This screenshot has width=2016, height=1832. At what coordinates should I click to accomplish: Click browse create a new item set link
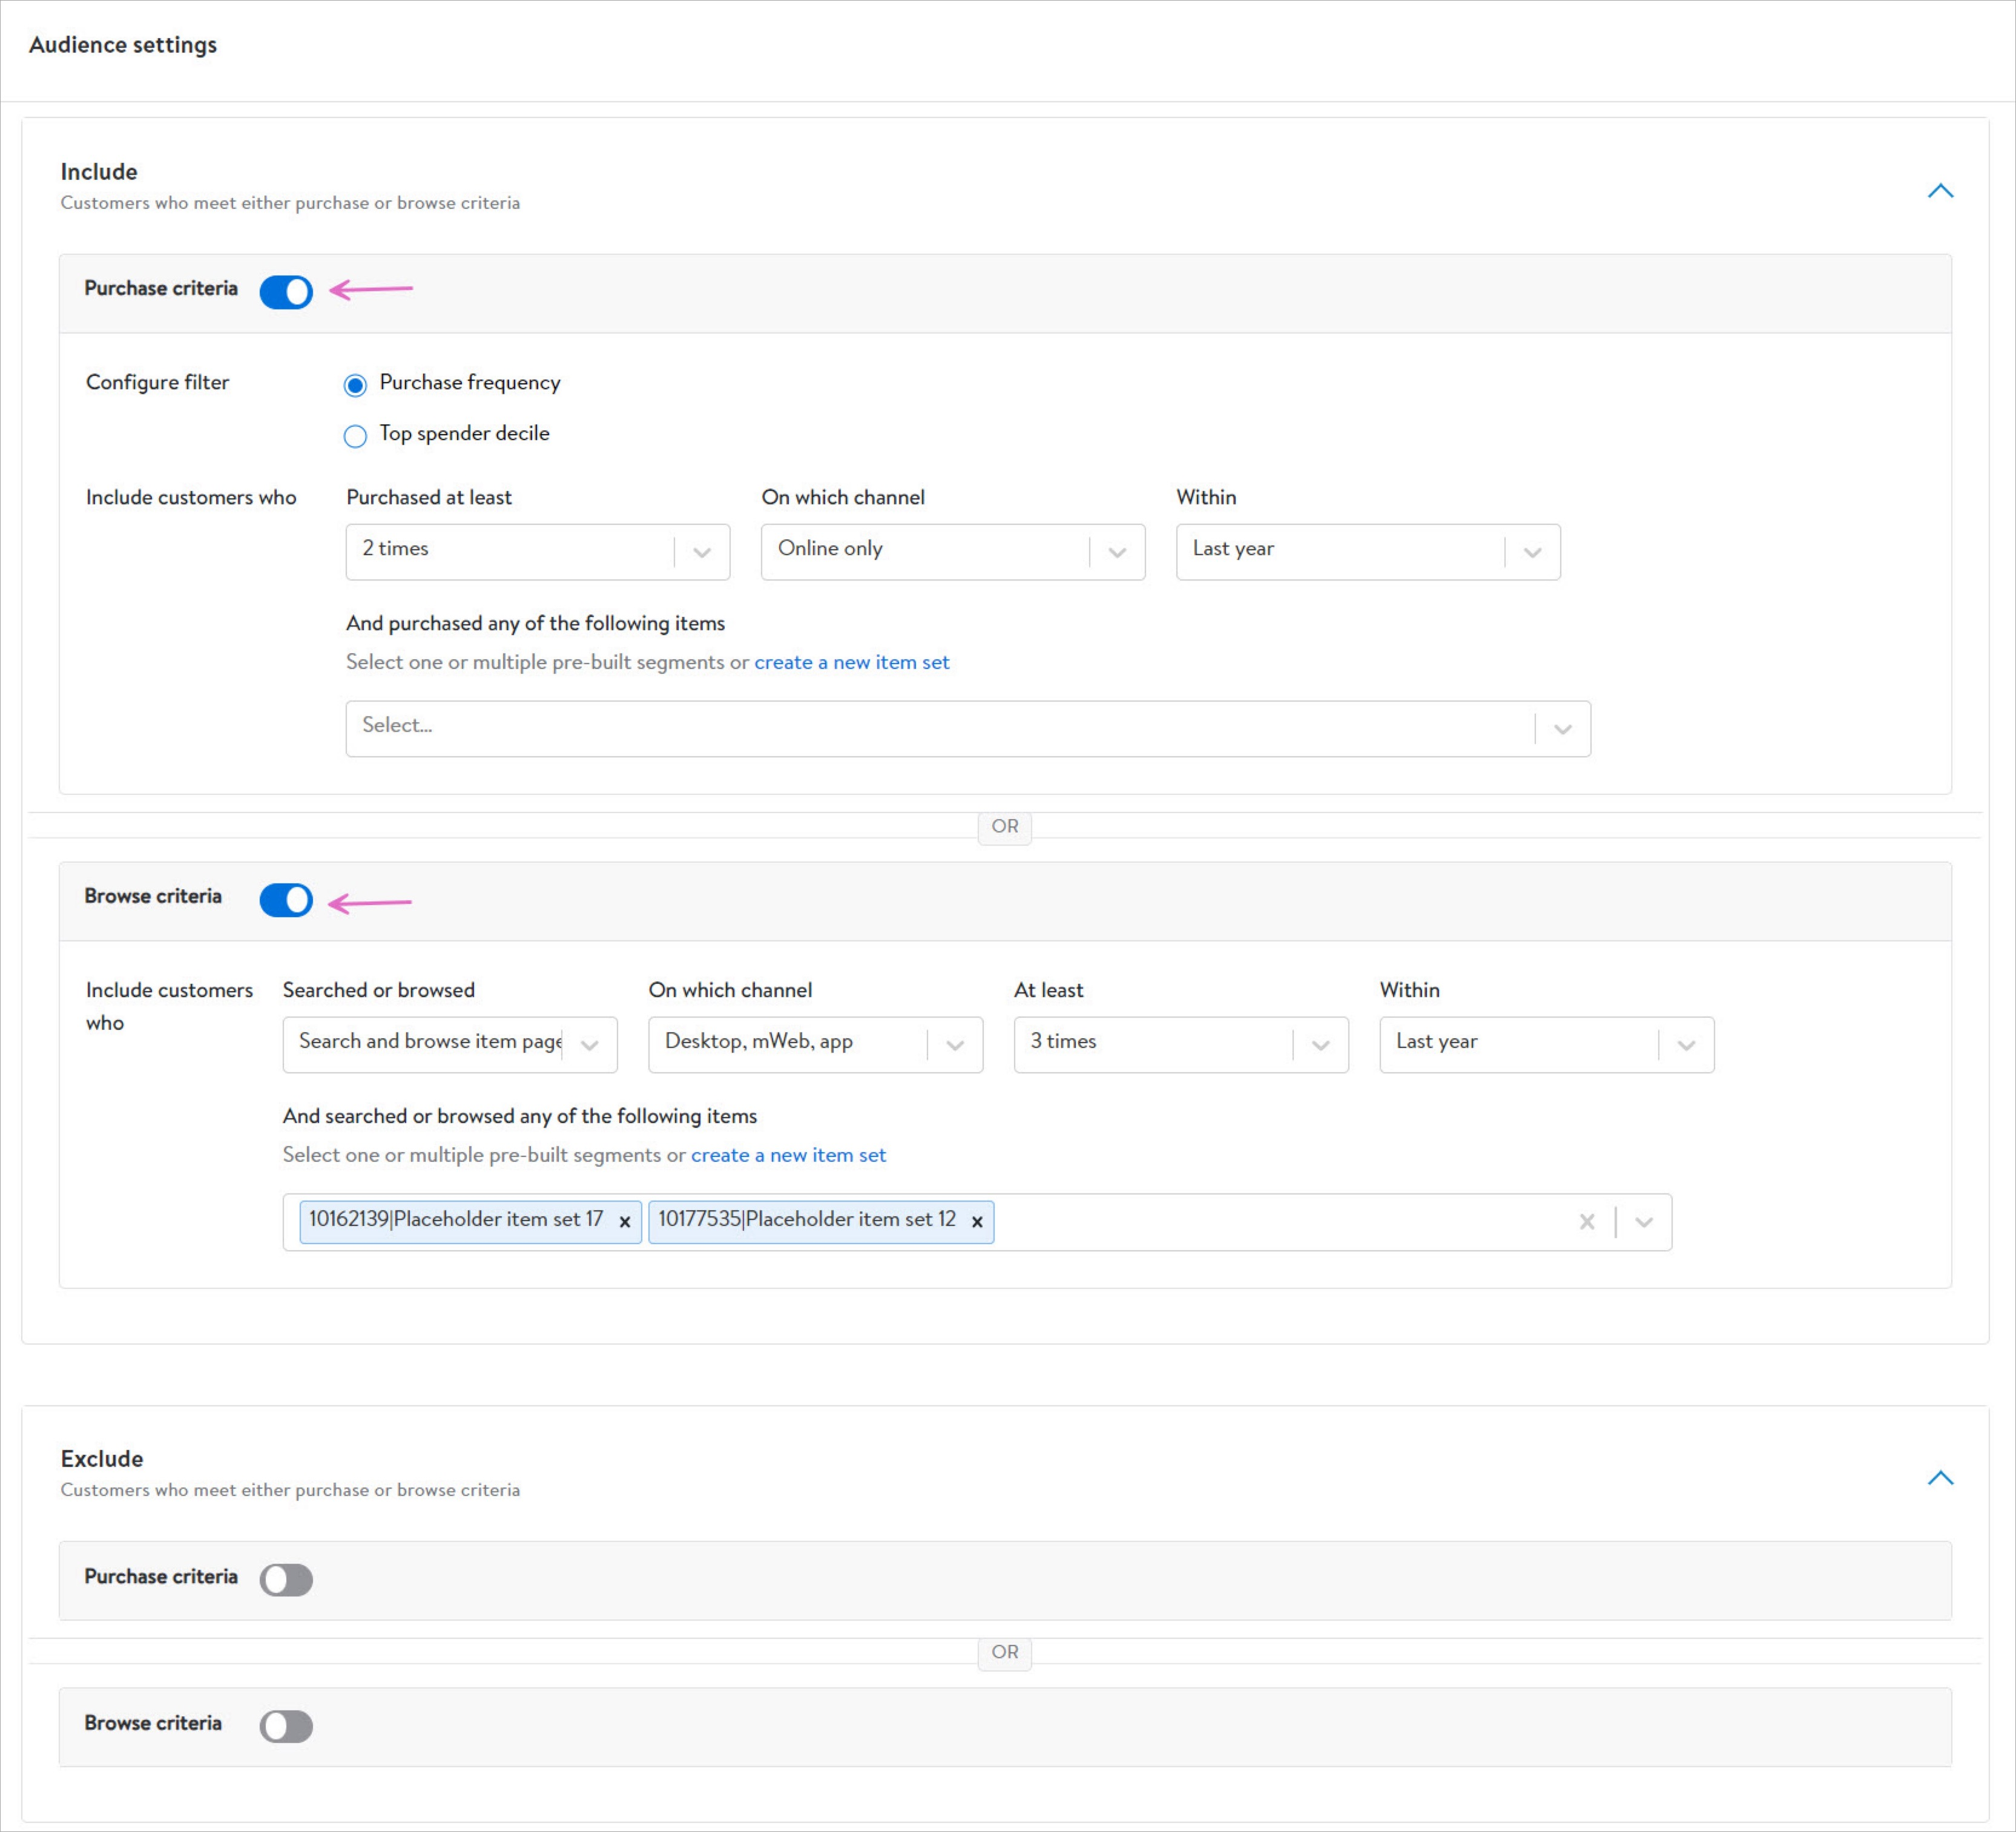coord(788,1155)
